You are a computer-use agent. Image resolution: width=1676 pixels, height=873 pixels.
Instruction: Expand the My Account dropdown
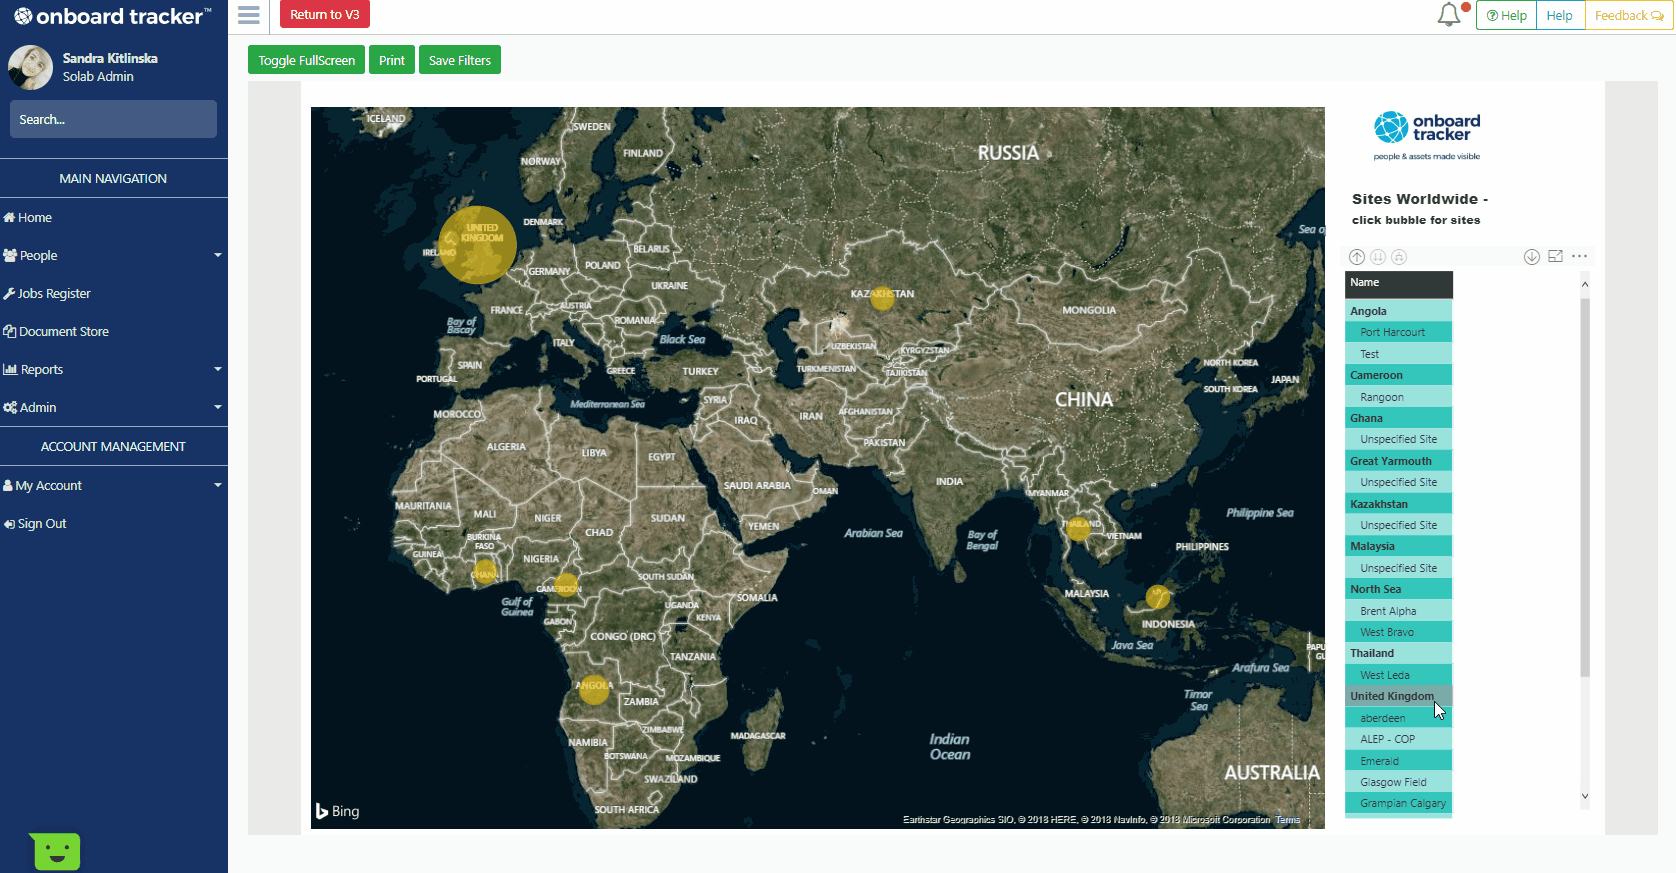tap(113, 486)
